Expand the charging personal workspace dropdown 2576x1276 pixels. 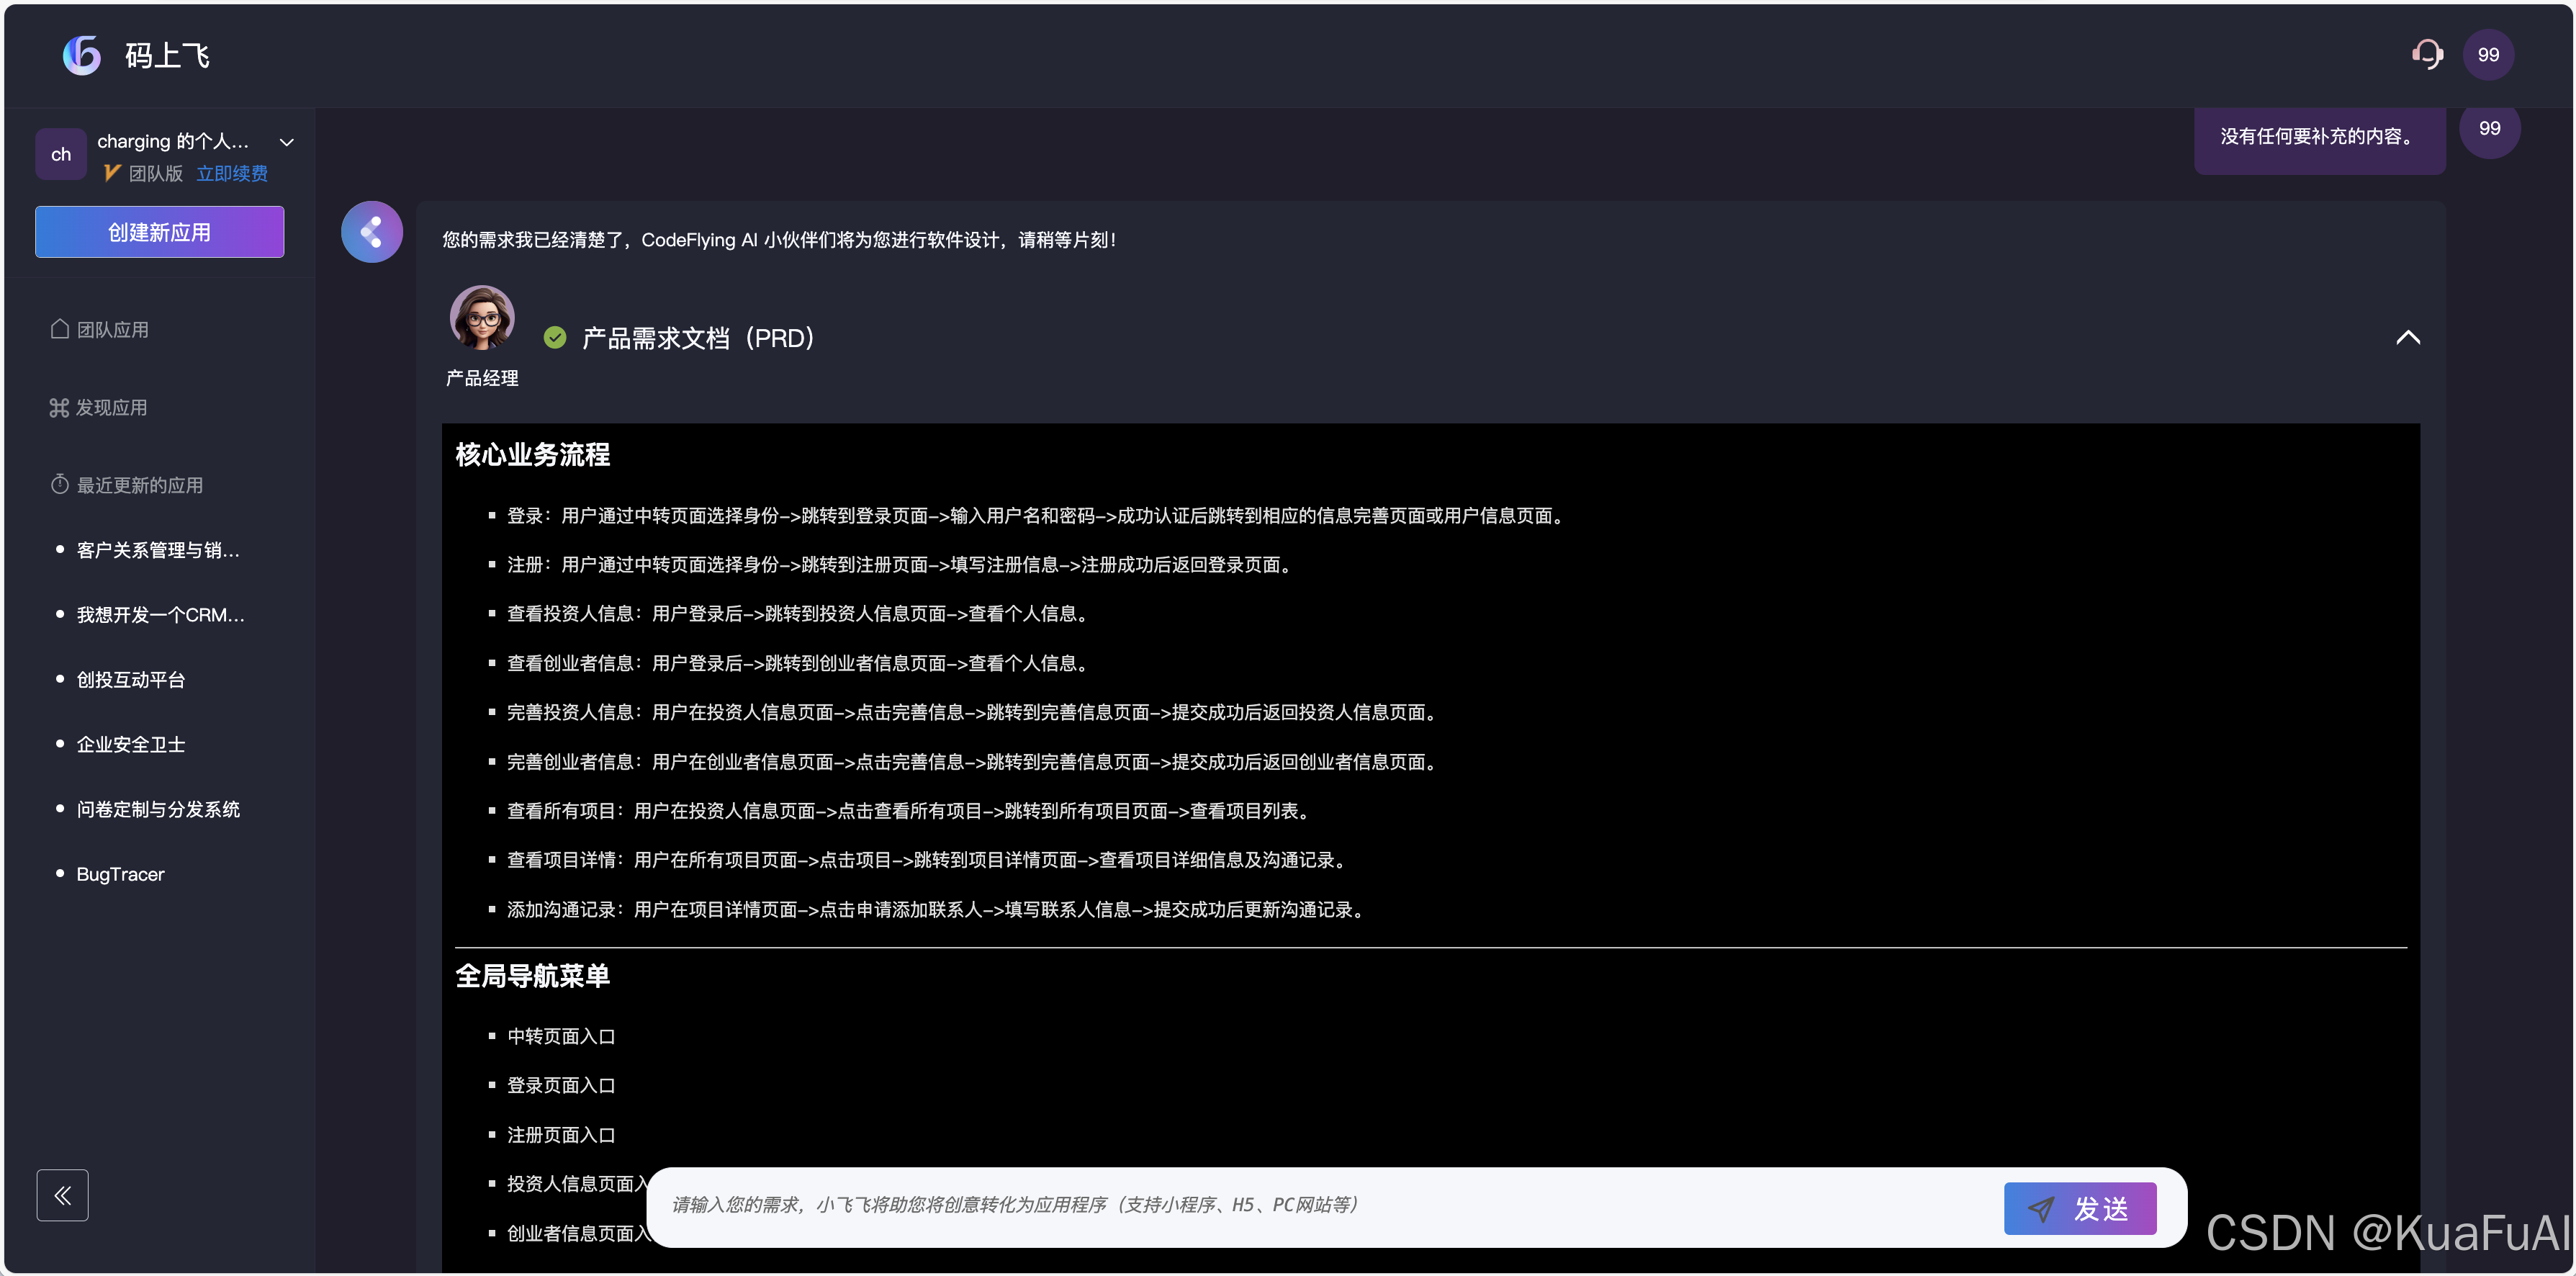(286, 142)
